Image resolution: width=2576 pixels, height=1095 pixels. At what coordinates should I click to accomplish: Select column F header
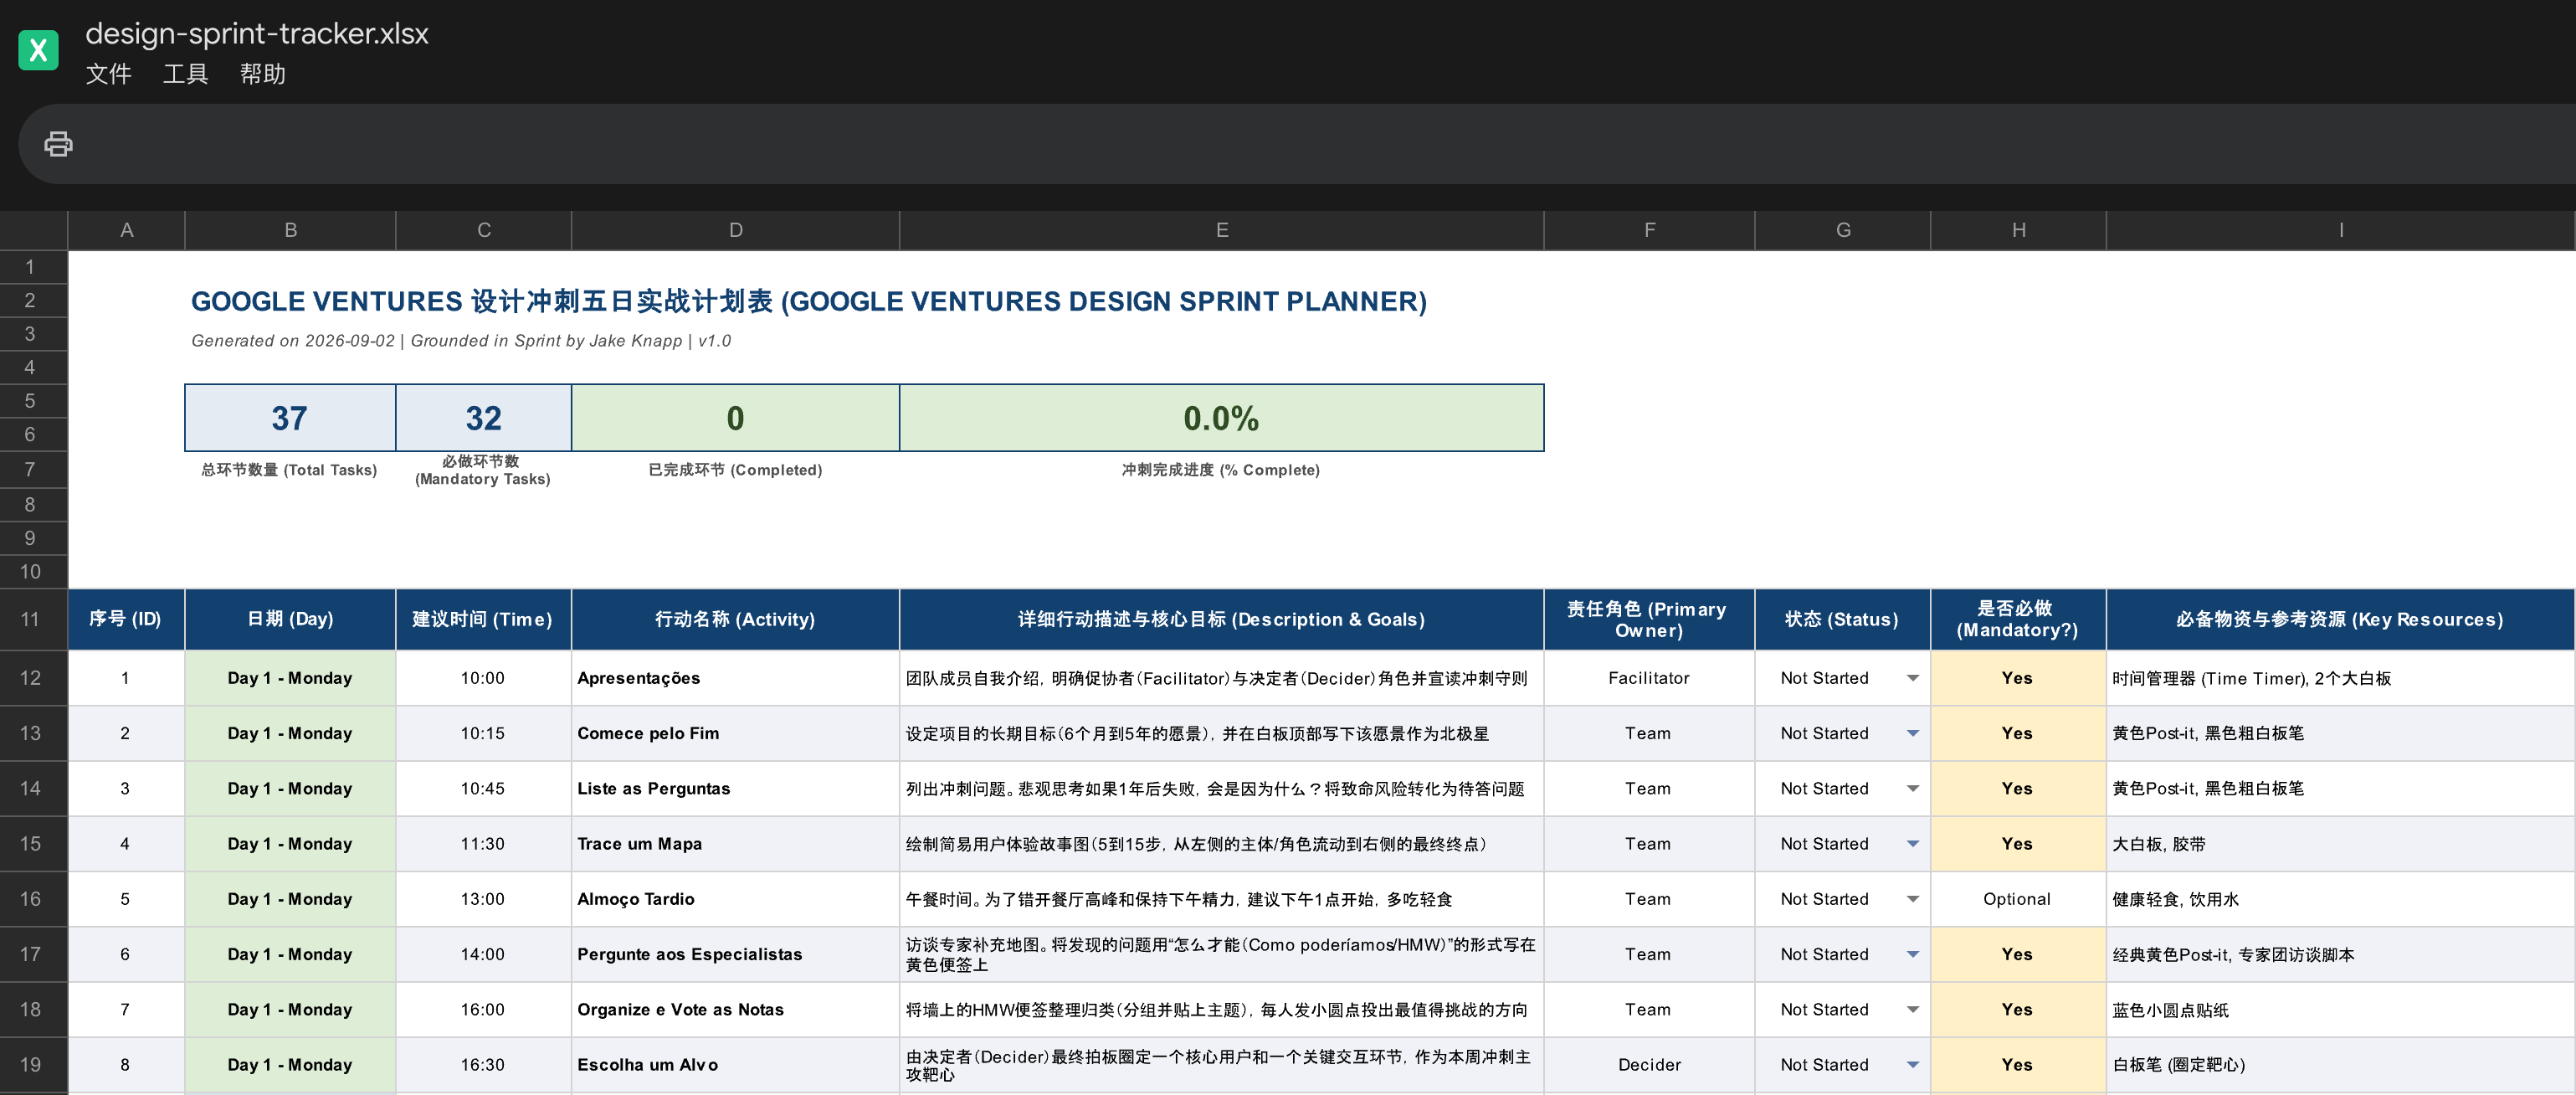click(1649, 230)
